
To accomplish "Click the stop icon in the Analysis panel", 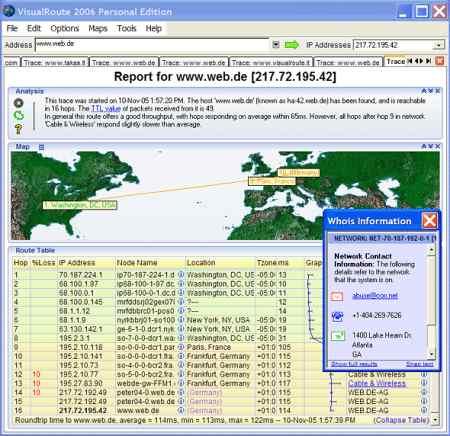I will coord(19,103).
